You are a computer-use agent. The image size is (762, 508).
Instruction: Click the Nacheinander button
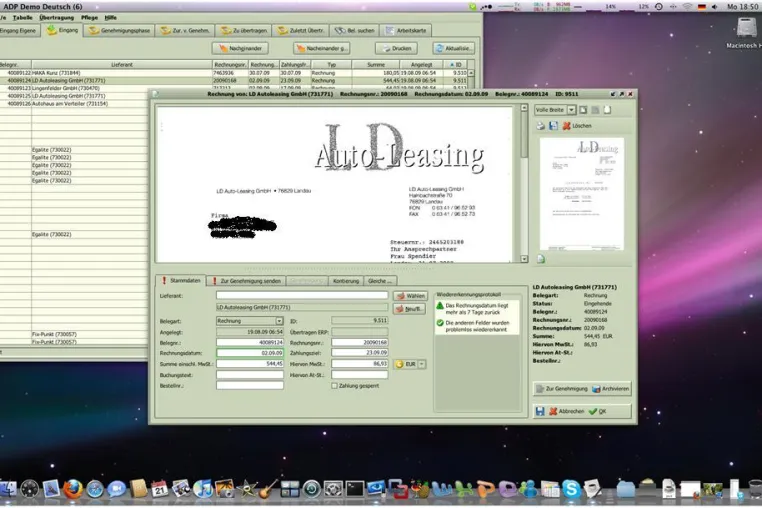click(x=240, y=49)
